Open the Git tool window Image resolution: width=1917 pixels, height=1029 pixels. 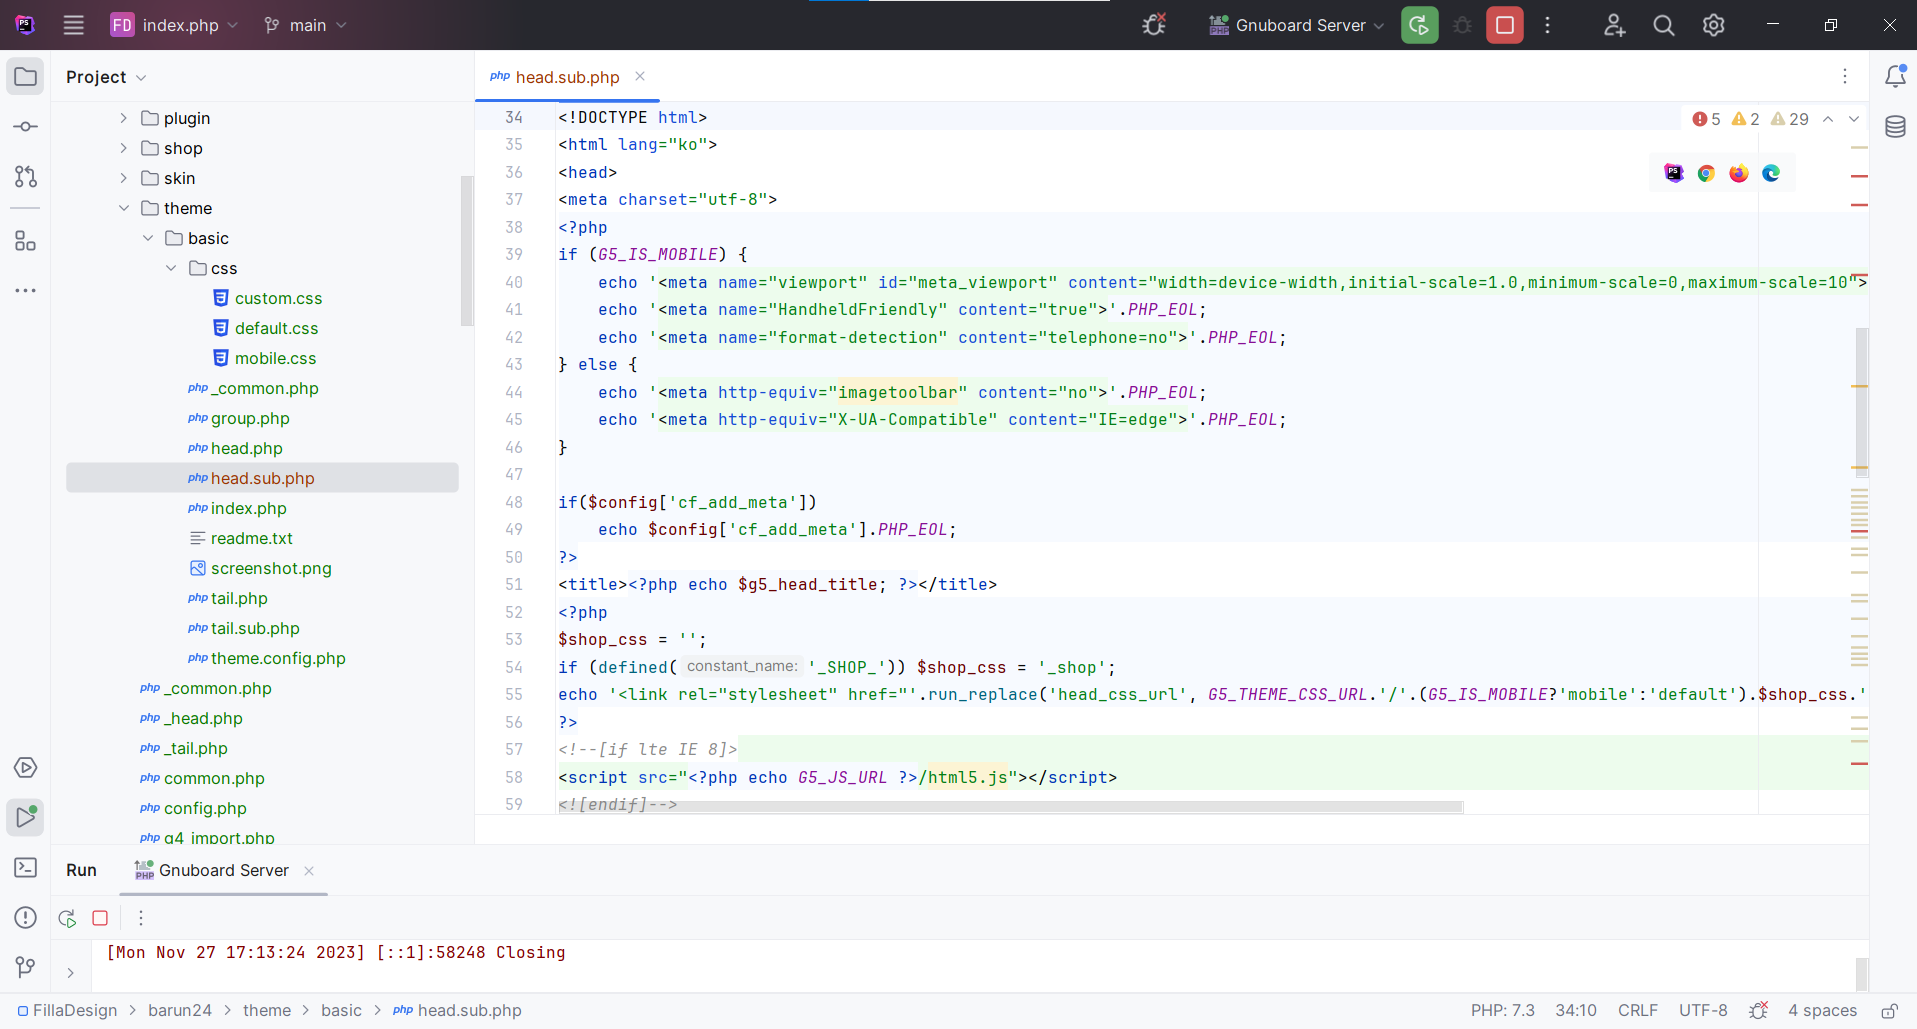point(26,967)
